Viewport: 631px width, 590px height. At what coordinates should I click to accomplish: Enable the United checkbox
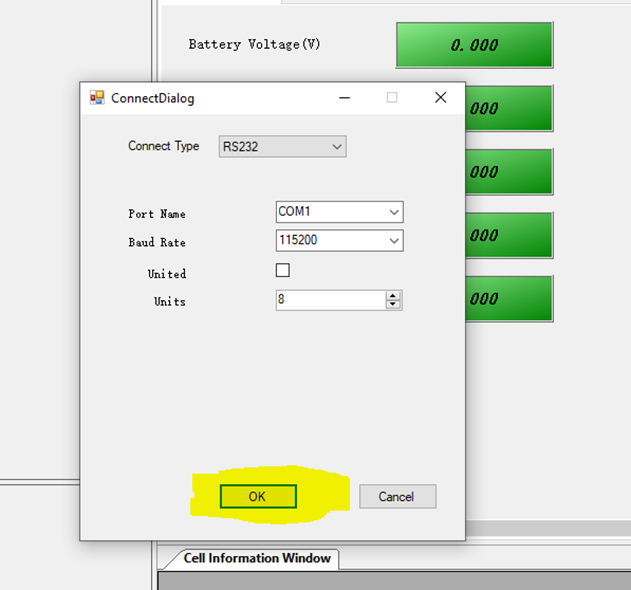[x=283, y=271]
